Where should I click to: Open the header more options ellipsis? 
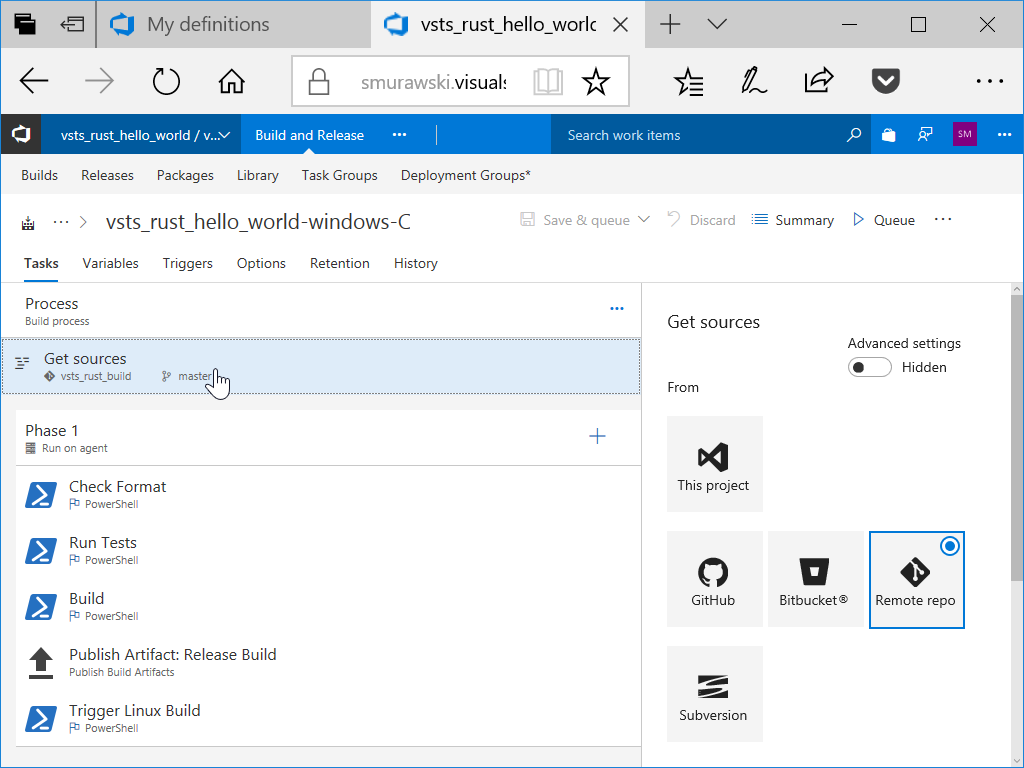(1004, 135)
